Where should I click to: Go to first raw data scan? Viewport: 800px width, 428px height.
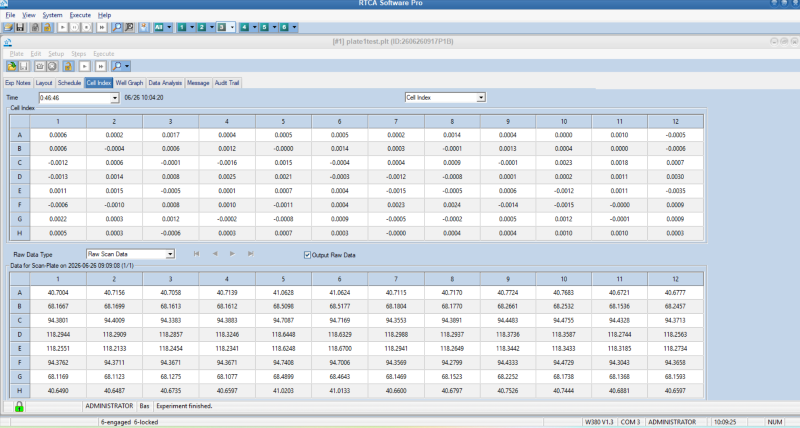pos(196,254)
